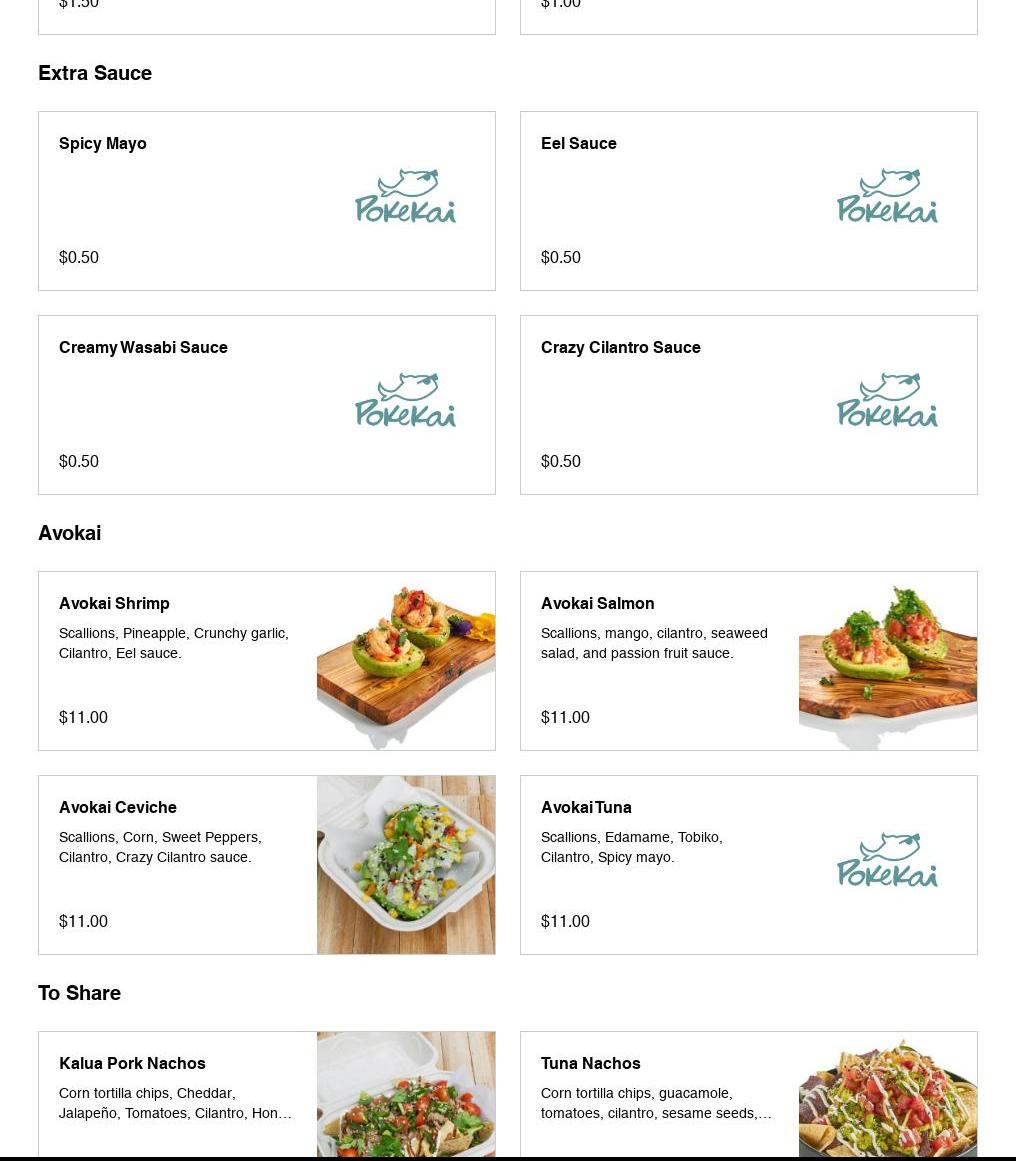Open the Tuna Nachos title
Viewport: 1016px width, 1161px height.
(590, 1063)
